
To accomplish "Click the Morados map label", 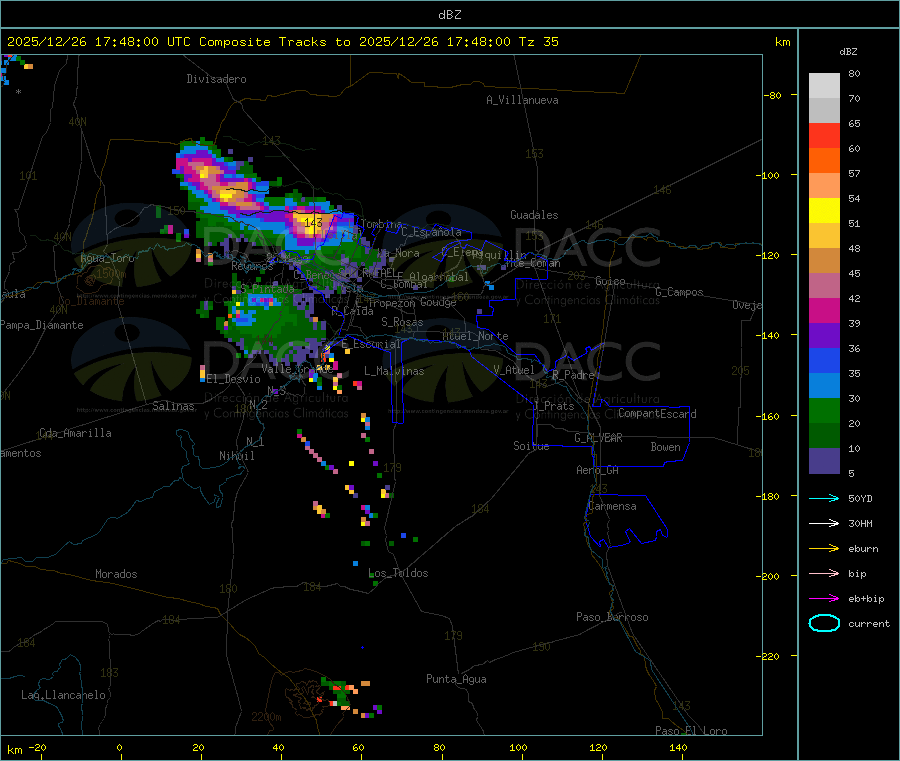I will click(x=117, y=574).
